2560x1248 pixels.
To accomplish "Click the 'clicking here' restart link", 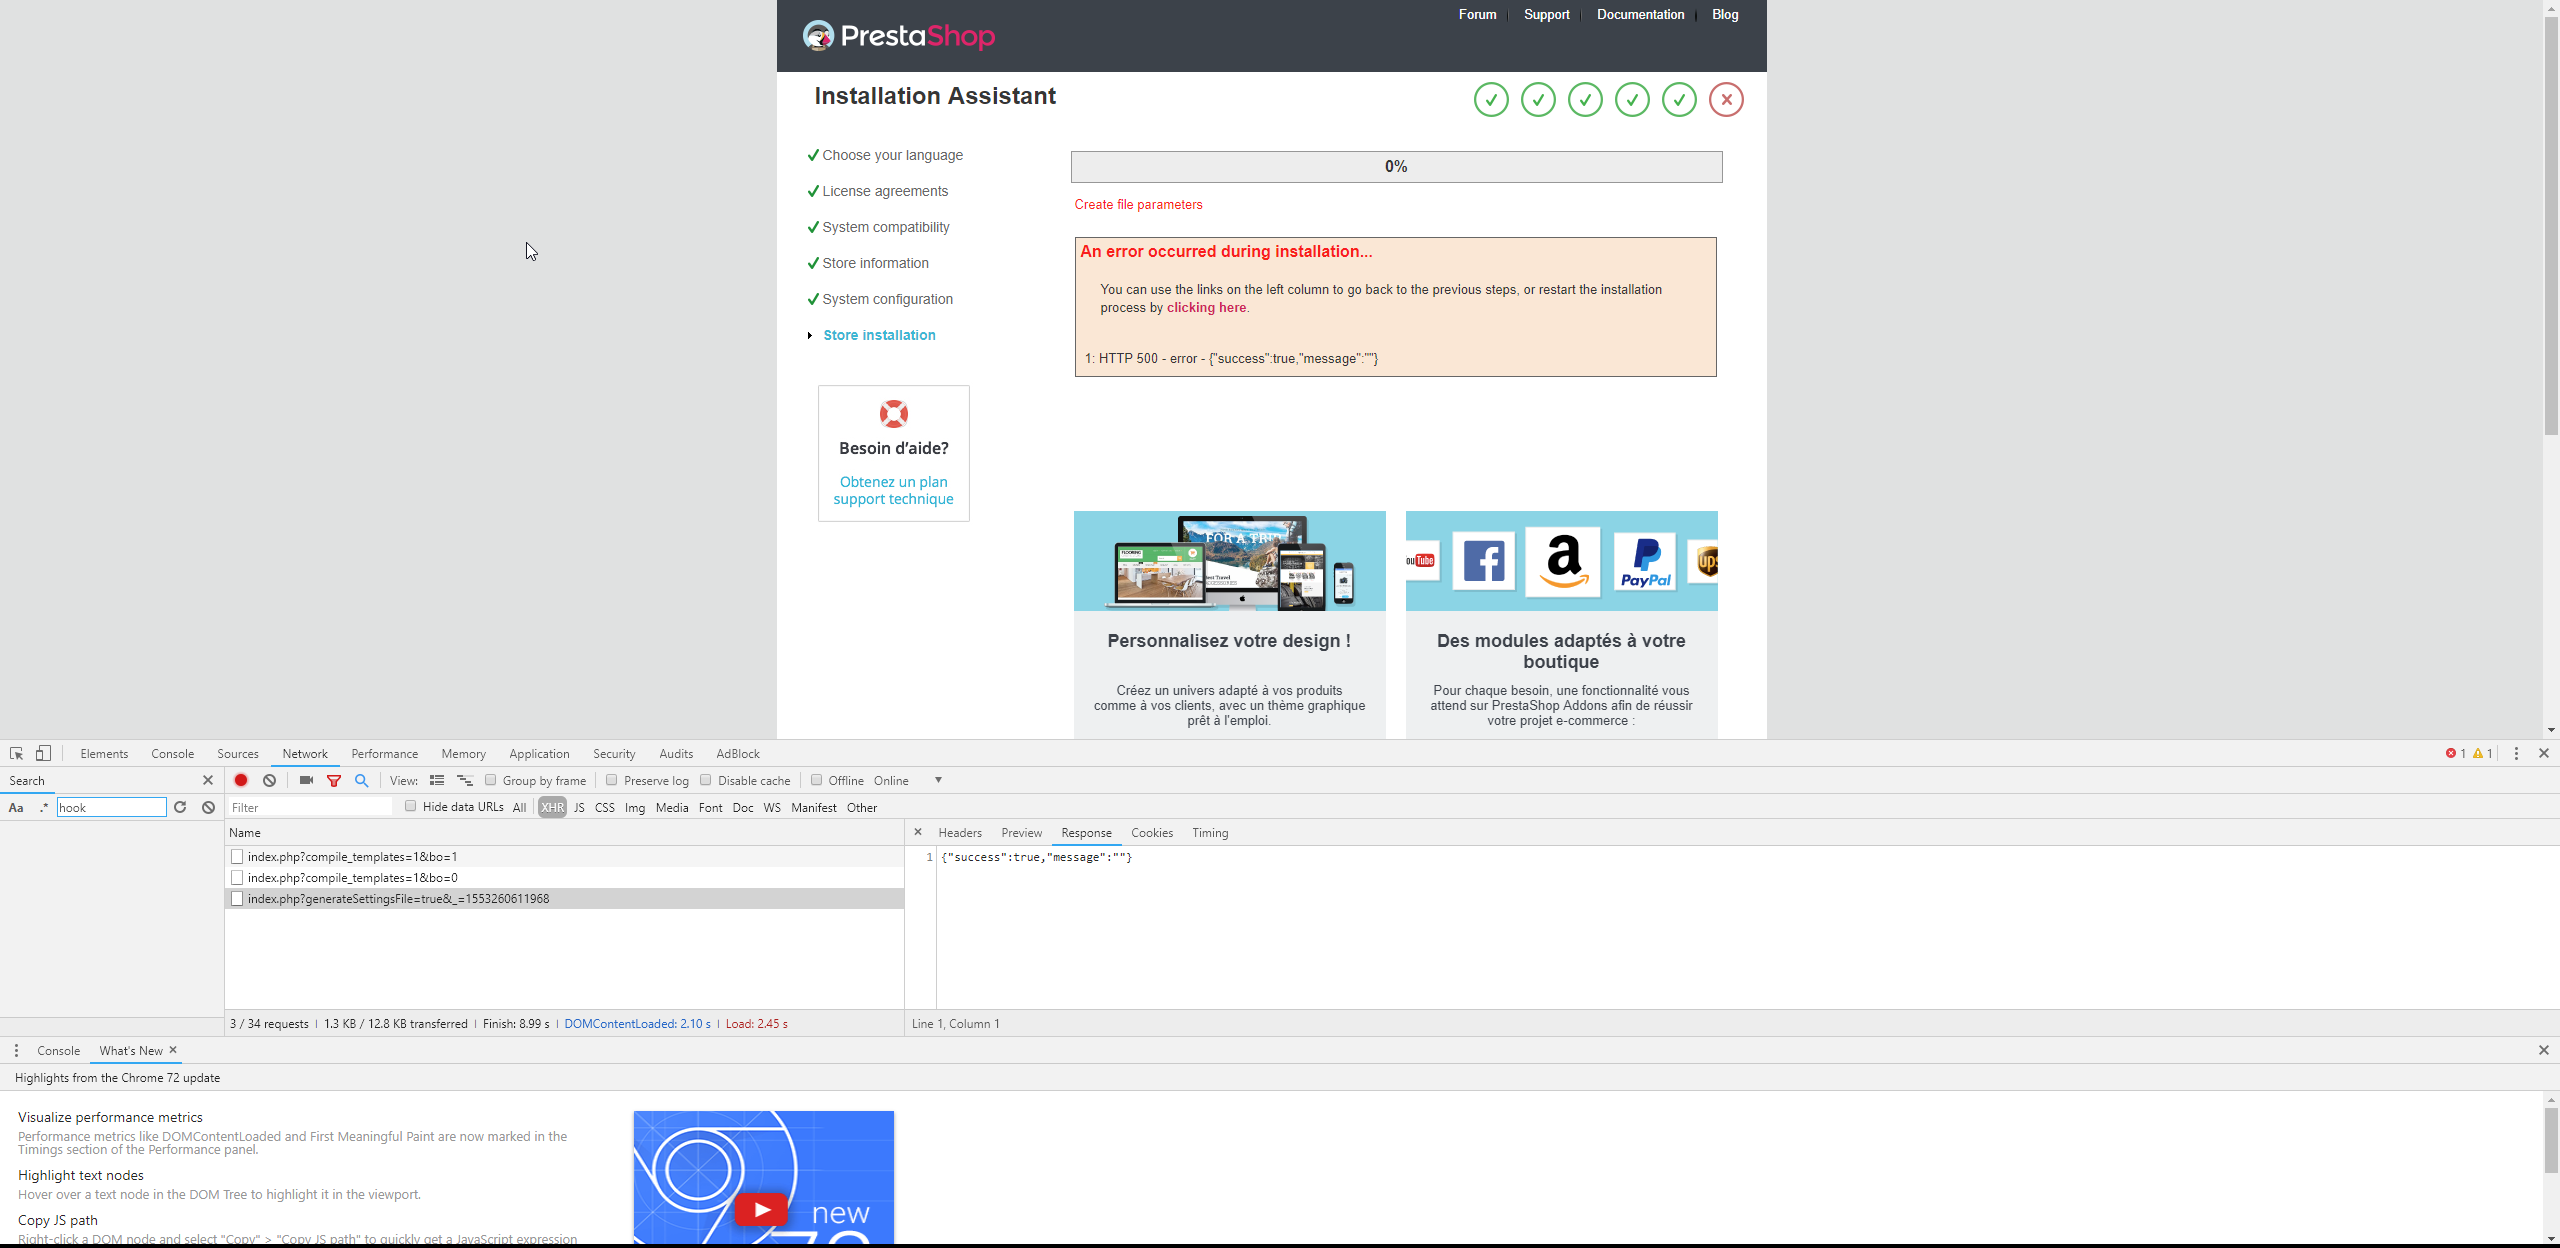I will 1206,308.
